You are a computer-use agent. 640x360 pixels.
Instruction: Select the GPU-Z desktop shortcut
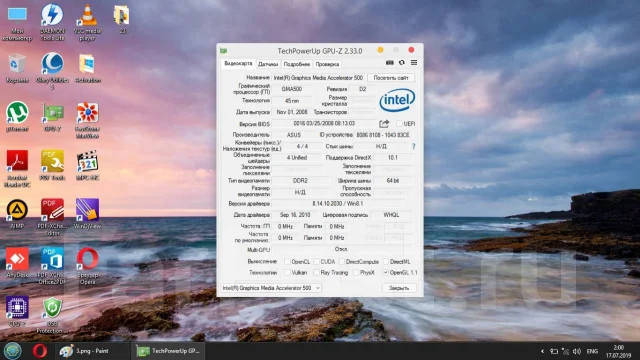[53, 117]
